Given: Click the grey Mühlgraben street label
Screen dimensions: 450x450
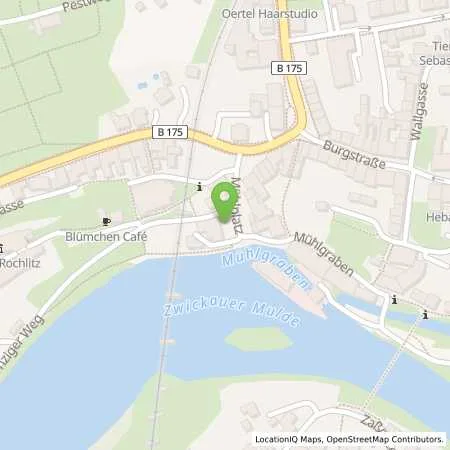Looking at the screenshot, I should click(x=323, y=254).
